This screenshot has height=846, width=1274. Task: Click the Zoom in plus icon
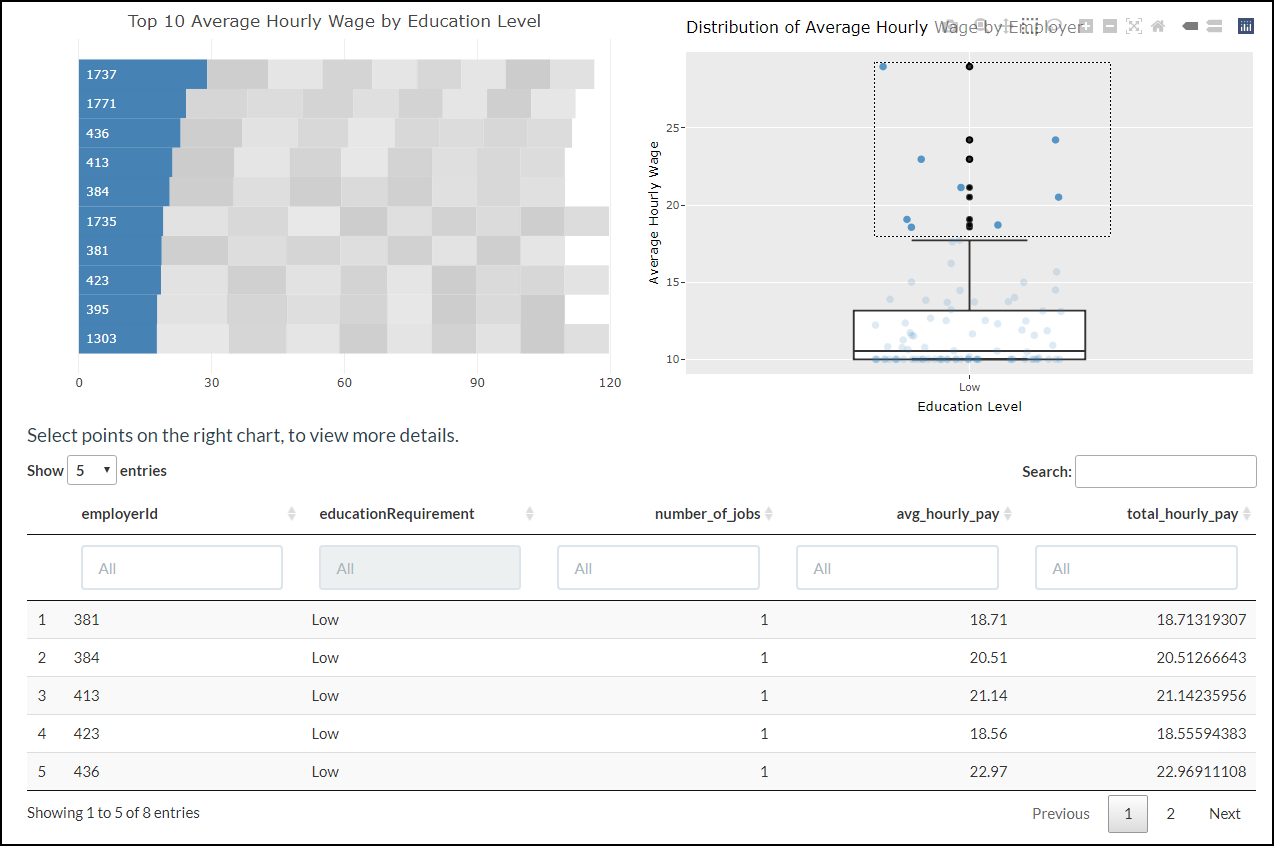click(x=1086, y=27)
